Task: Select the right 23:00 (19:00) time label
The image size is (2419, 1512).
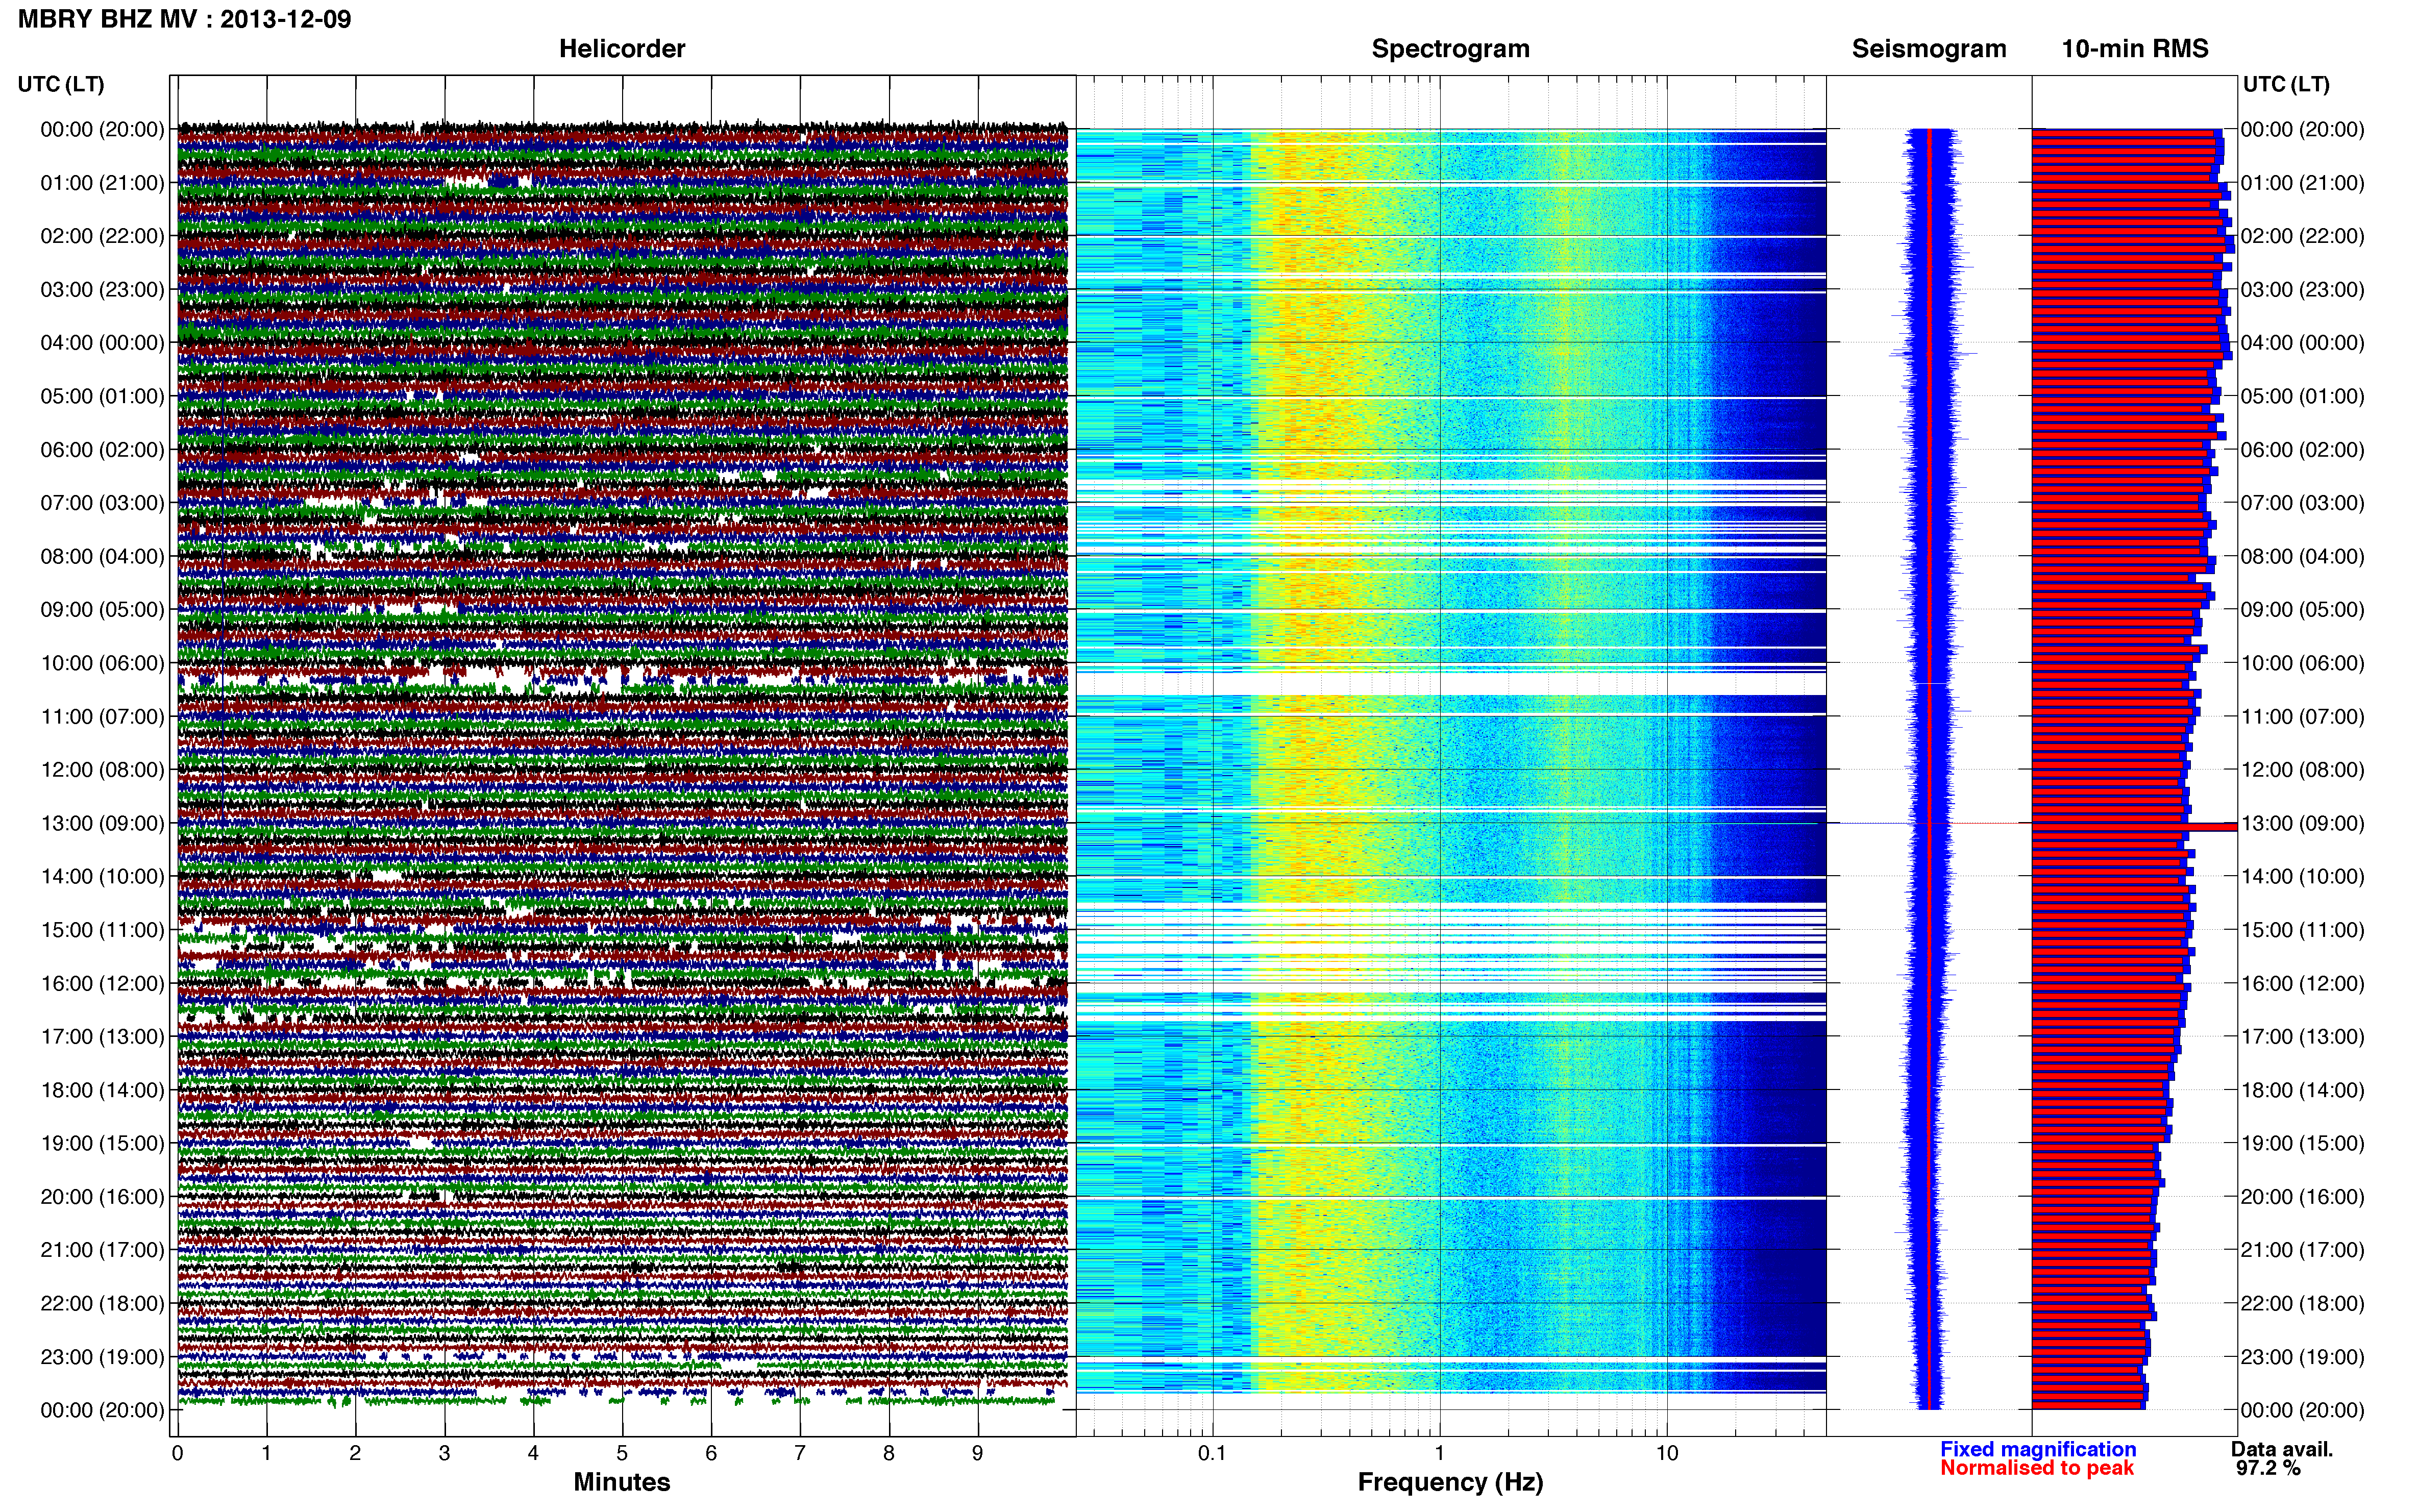Action: click(x=2302, y=1357)
